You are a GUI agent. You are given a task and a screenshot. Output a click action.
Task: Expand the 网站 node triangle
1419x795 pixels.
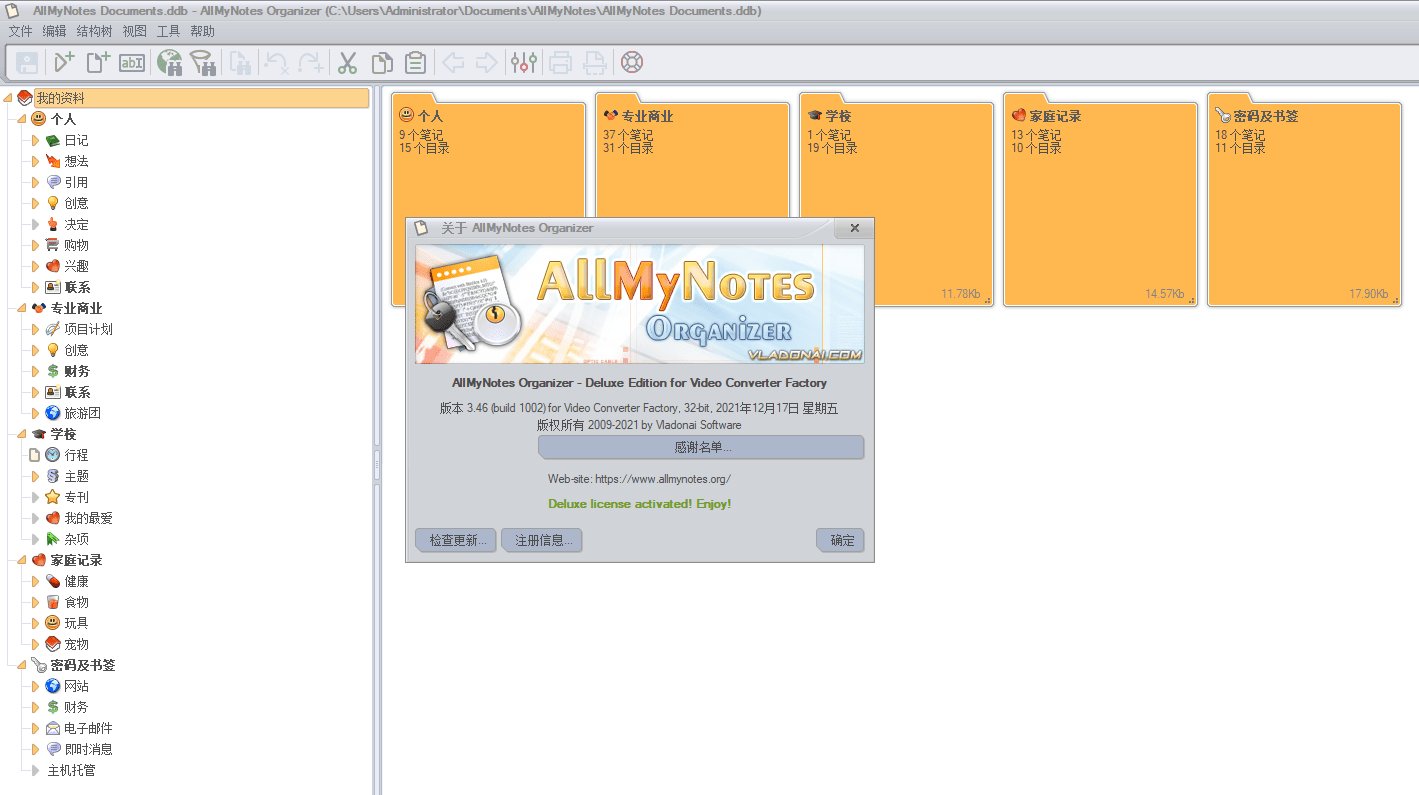pos(36,686)
